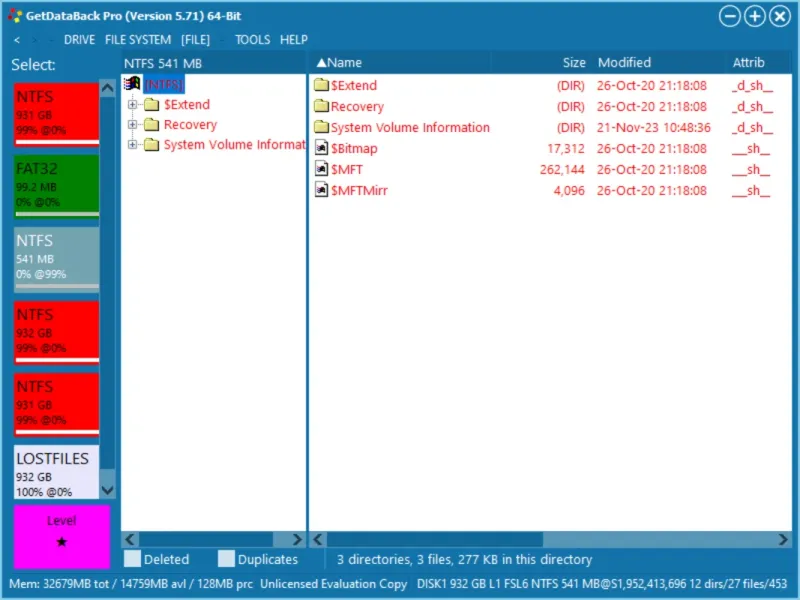Click the file list horizontal scrollbar thumb
Screen dimensions: 800x600
[435, 539]
